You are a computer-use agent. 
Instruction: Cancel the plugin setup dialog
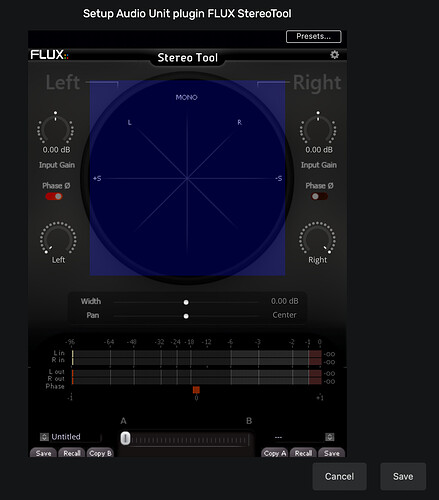339,476
